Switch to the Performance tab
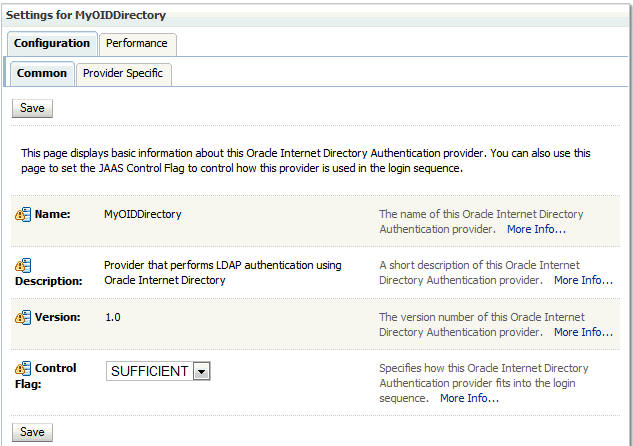Viewport: 633px width, 446px height. click(137, 44)
